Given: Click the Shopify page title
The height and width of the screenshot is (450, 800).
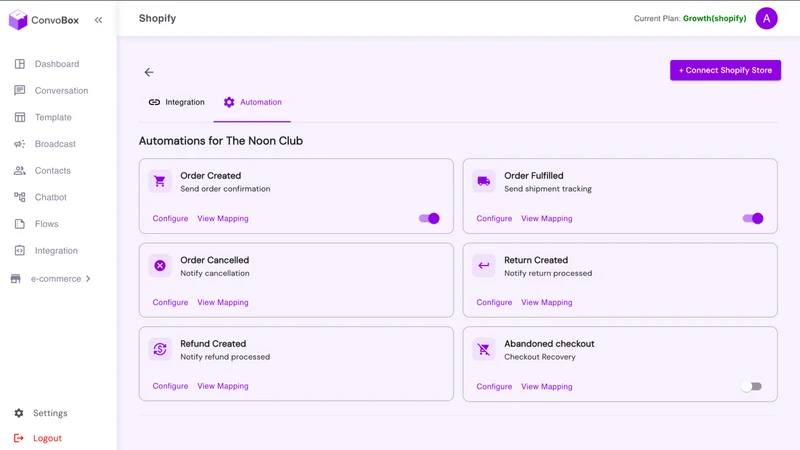Looking at the screenshot, I should (x=157, y=18).
